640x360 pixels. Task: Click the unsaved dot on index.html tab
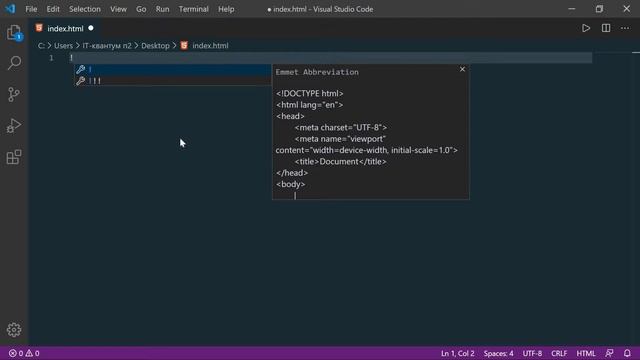(x=91, y=28)
